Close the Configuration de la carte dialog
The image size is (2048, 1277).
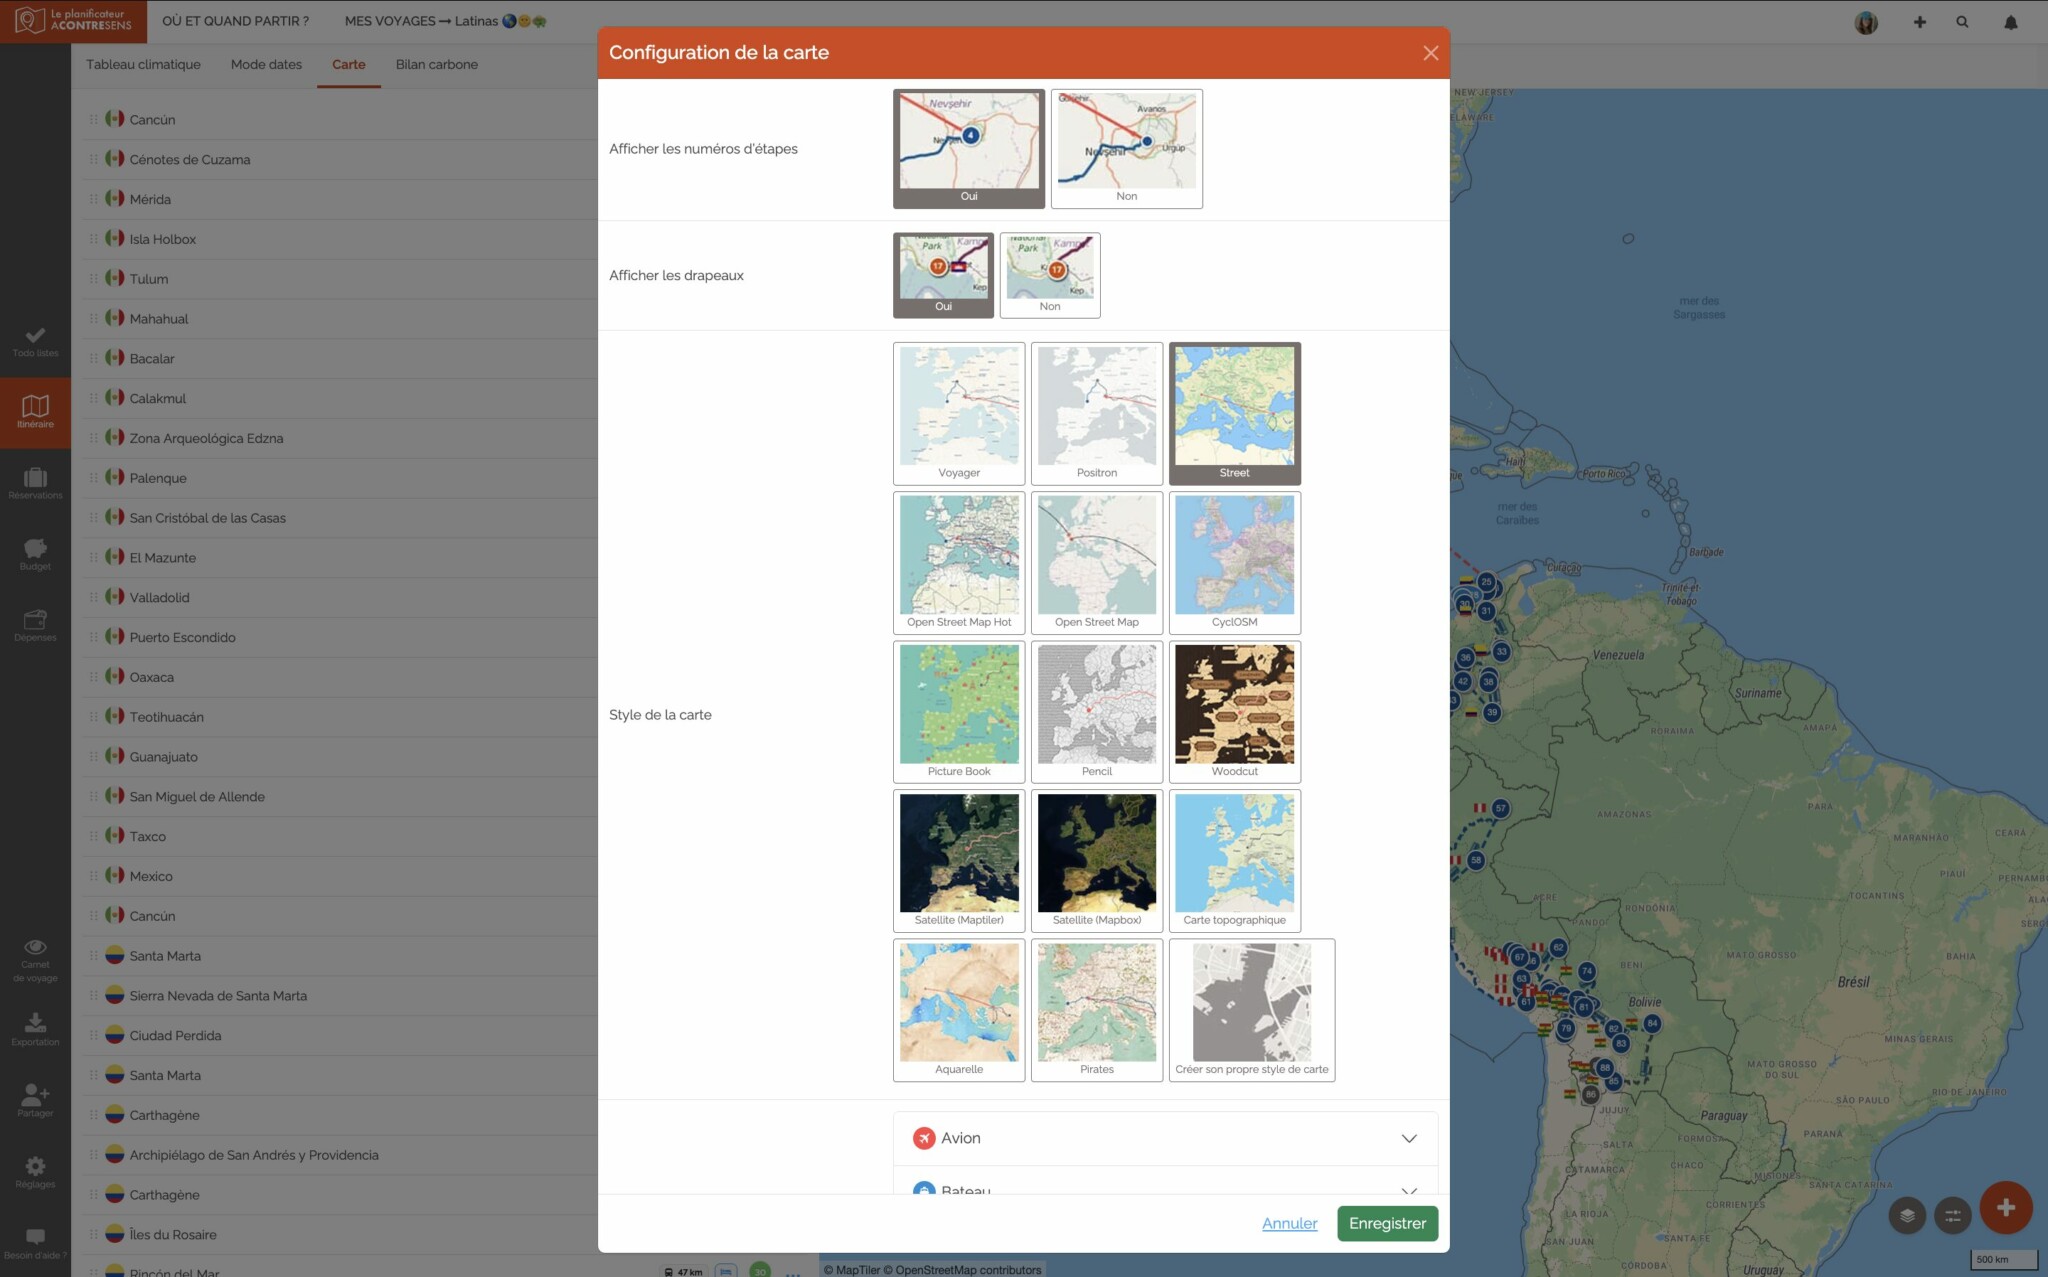point(1431,53)
